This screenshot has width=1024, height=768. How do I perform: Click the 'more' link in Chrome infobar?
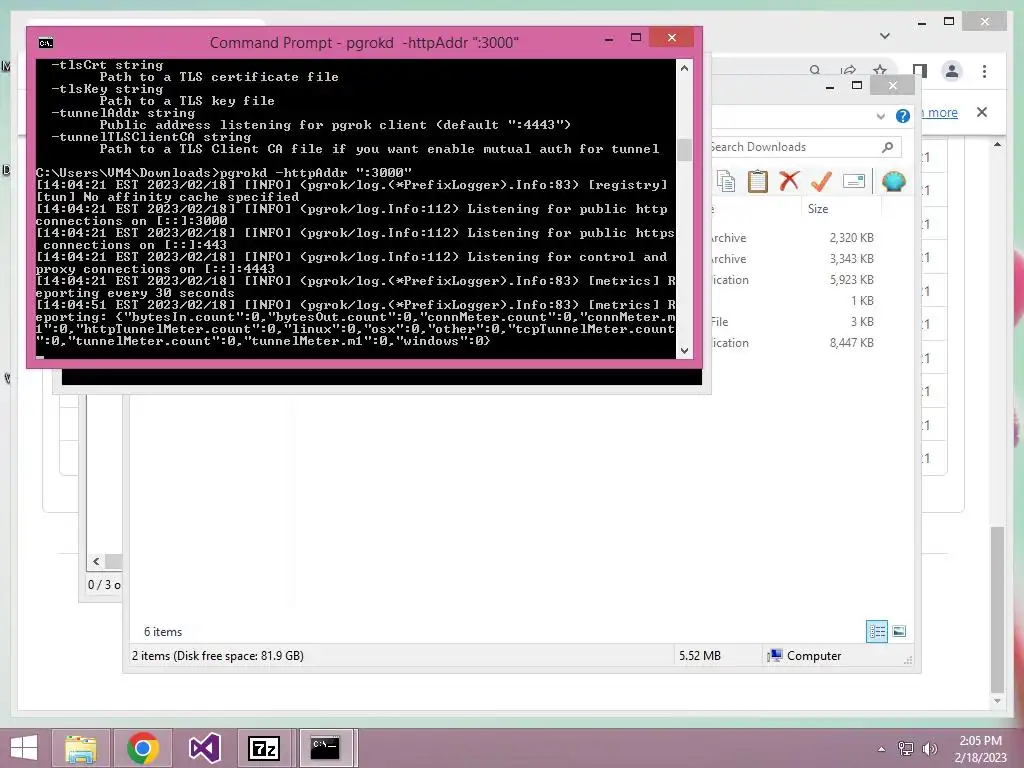[x=942, y=112]
